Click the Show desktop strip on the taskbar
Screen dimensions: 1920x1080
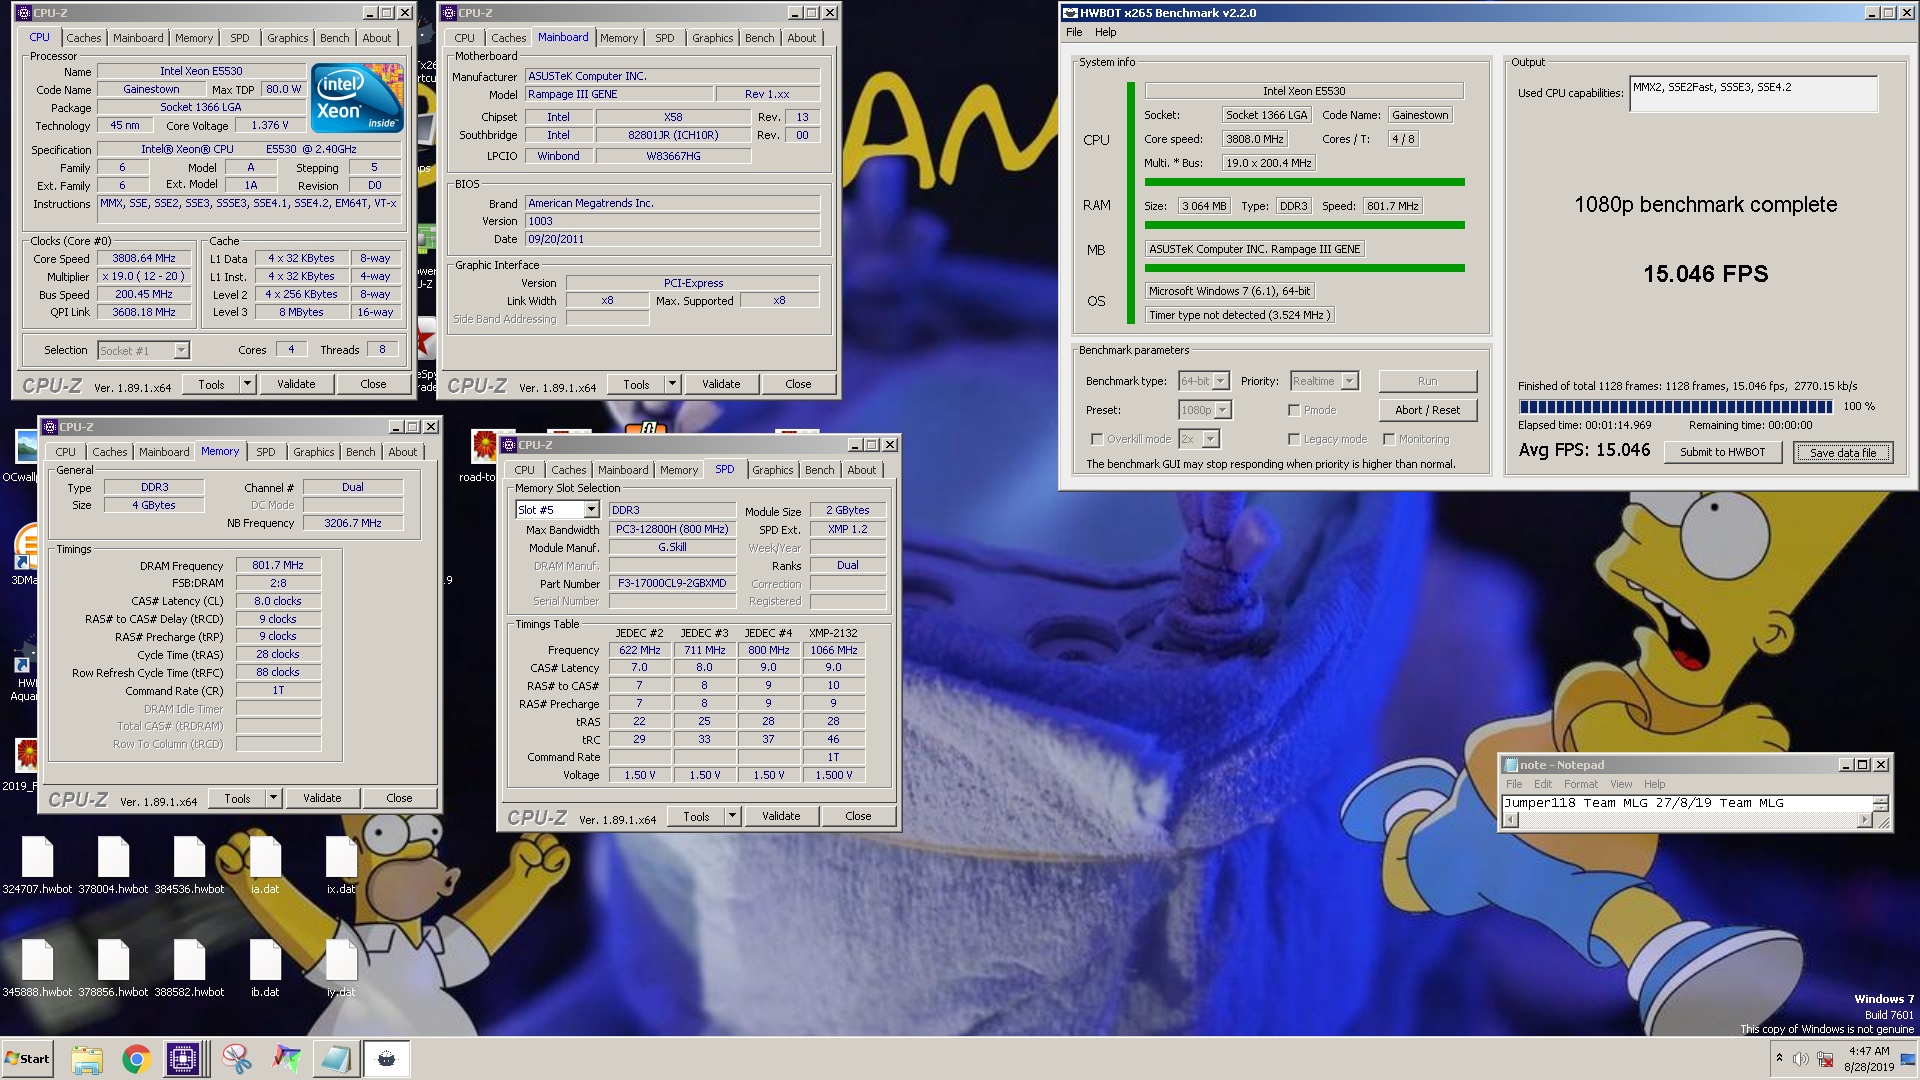point(1907,1059)
